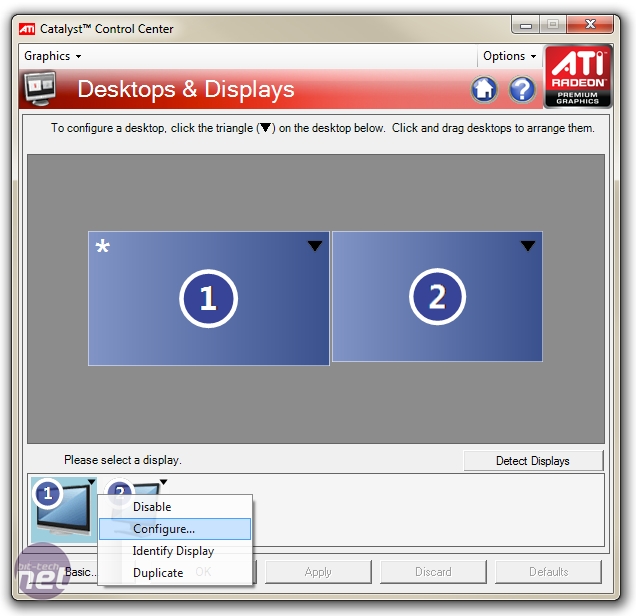Minimize the Catalyst Control Center window
Image resolution: width=636 pixels, height=616 pixels.
(526, 26)
